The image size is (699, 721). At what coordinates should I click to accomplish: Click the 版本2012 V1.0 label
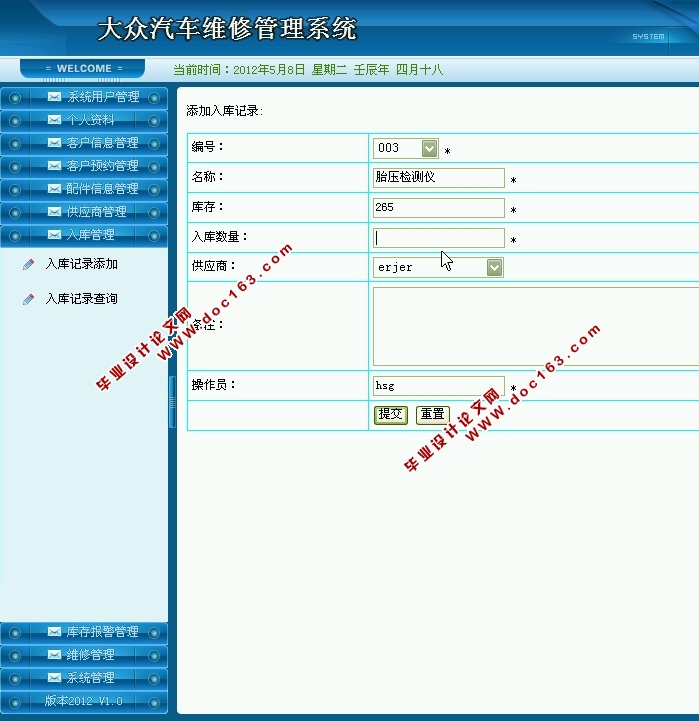pos(83,701)
